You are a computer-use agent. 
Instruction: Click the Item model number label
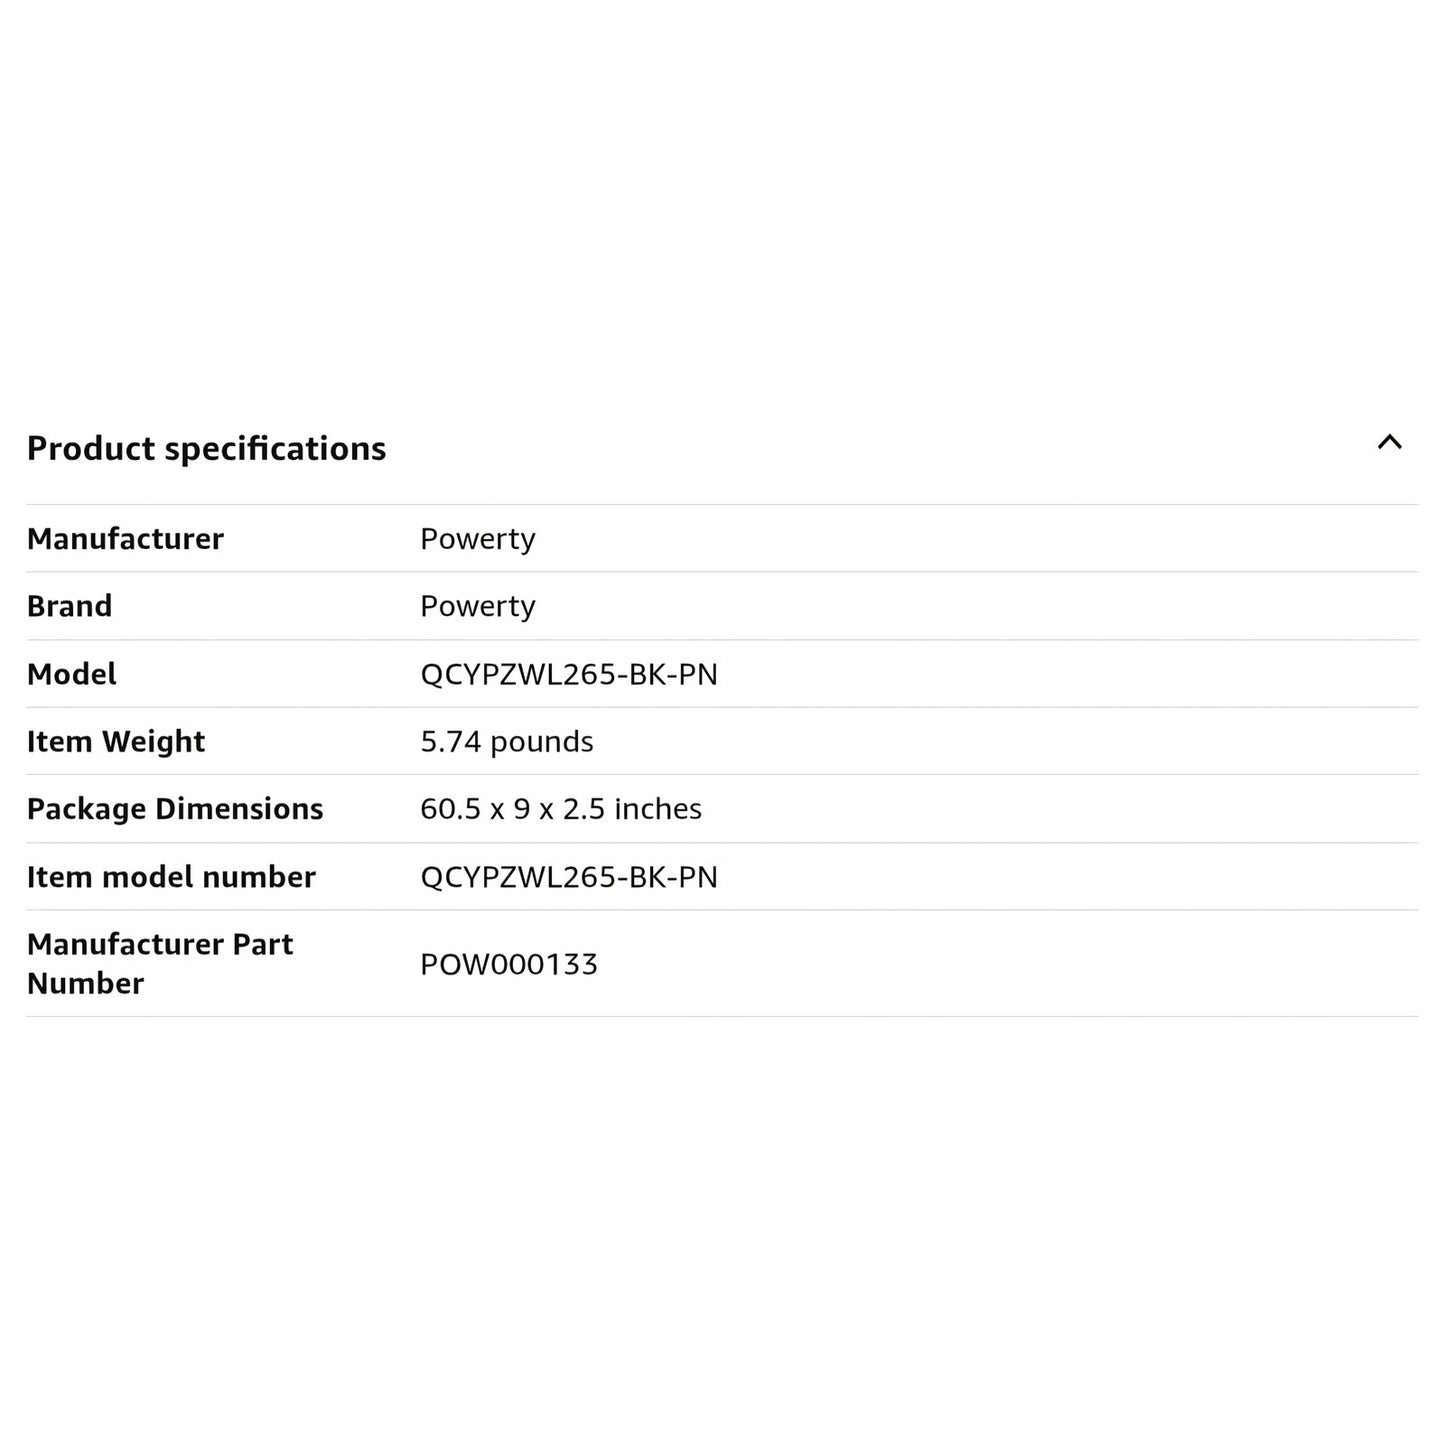(x=171, y=877)
